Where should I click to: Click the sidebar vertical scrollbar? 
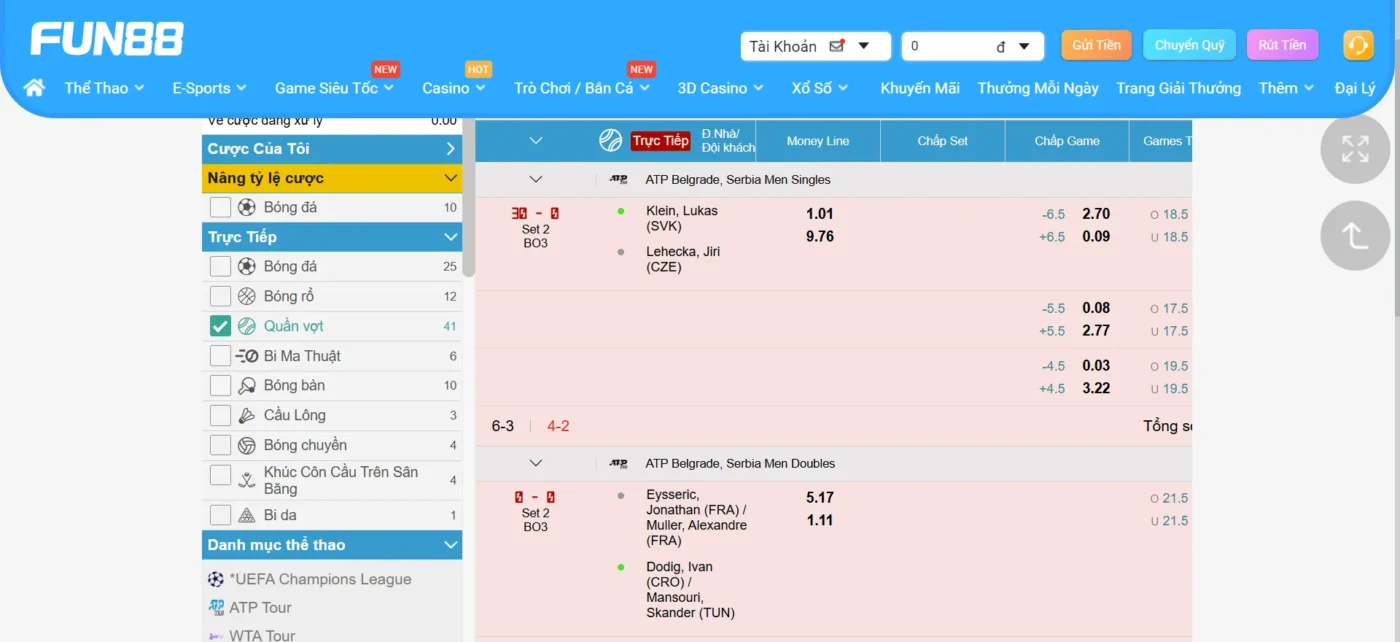468,200
